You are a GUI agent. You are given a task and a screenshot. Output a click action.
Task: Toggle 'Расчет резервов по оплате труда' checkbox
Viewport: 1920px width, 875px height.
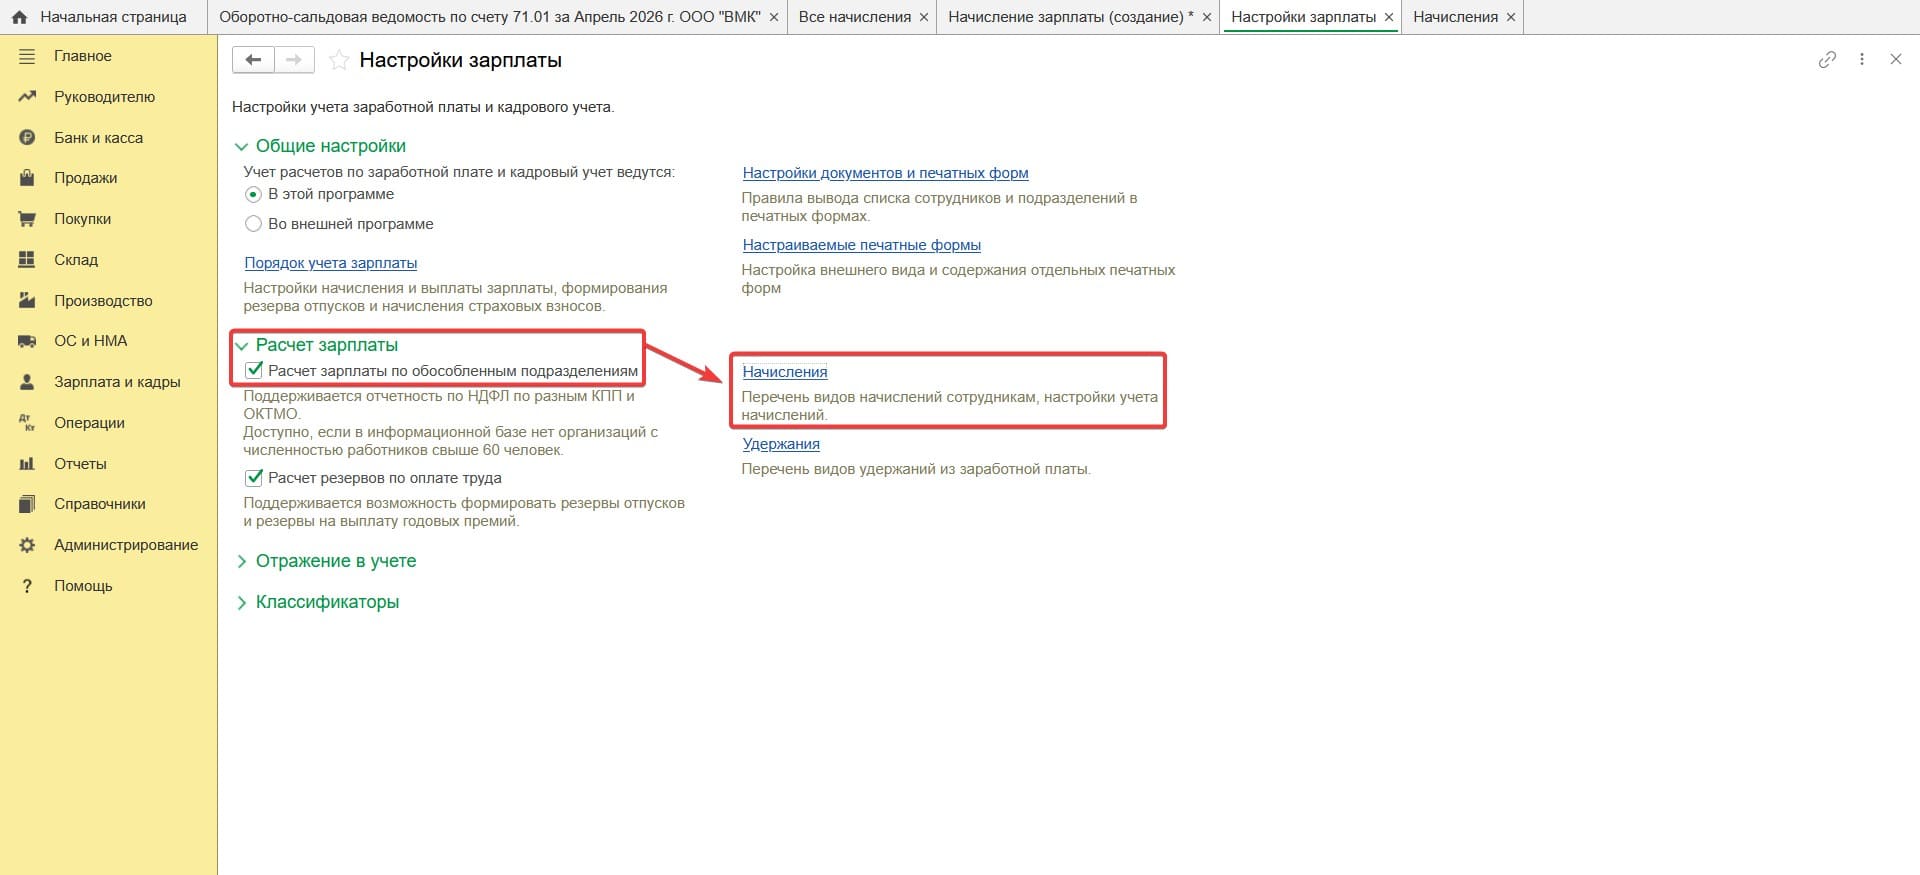coord(254,478)
